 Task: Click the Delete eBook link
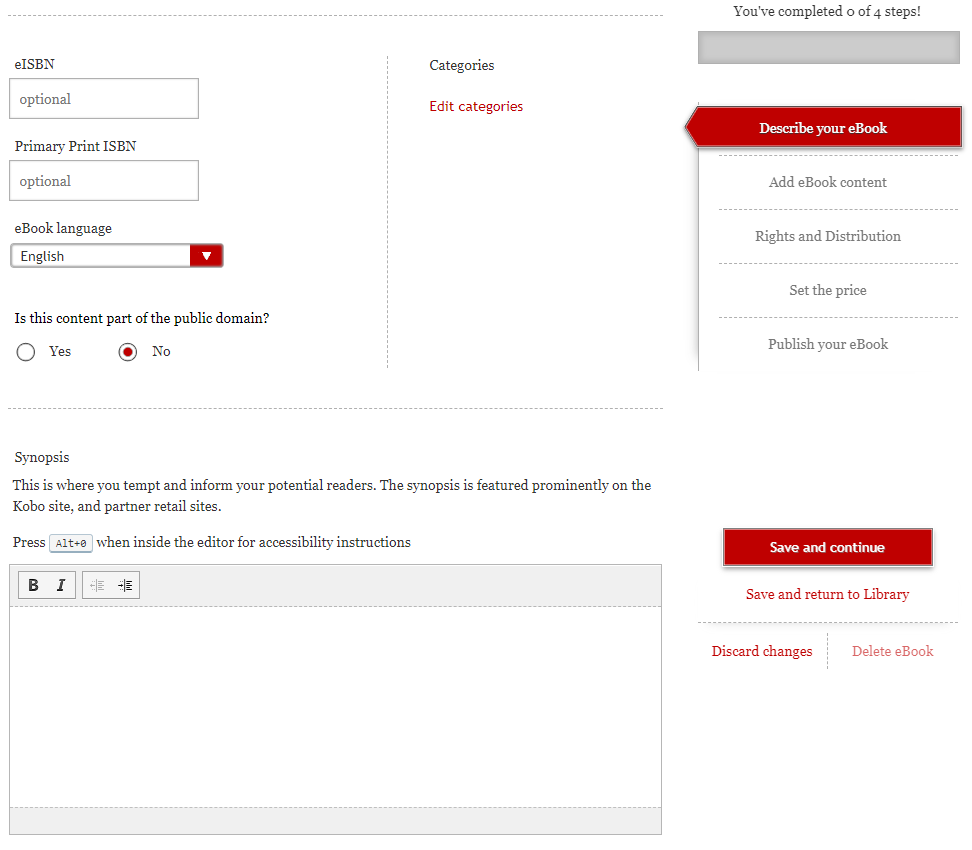892,651
